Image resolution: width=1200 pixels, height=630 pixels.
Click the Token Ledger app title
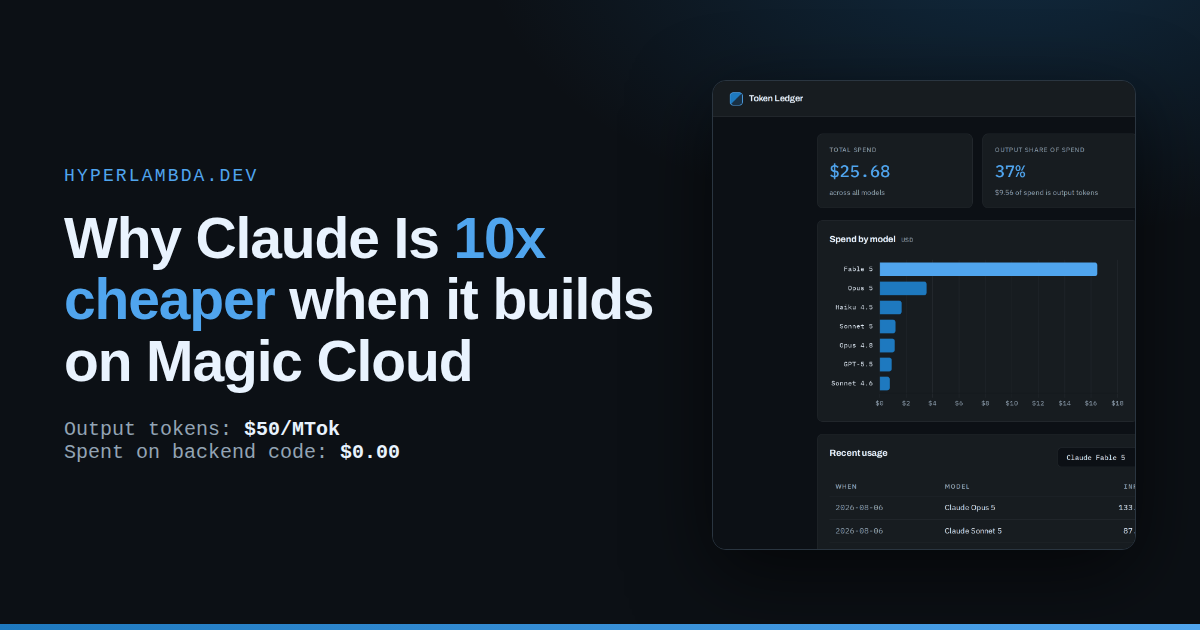pos(776,98)
